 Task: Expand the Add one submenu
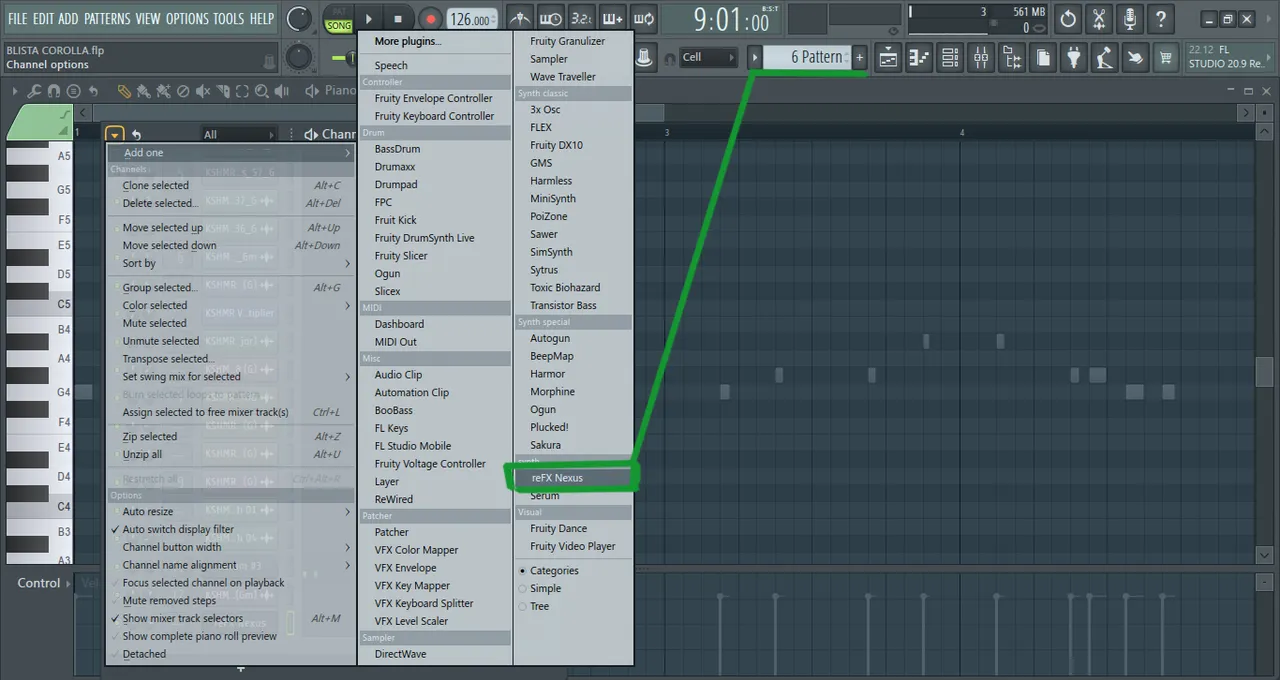tap(231, 153)
